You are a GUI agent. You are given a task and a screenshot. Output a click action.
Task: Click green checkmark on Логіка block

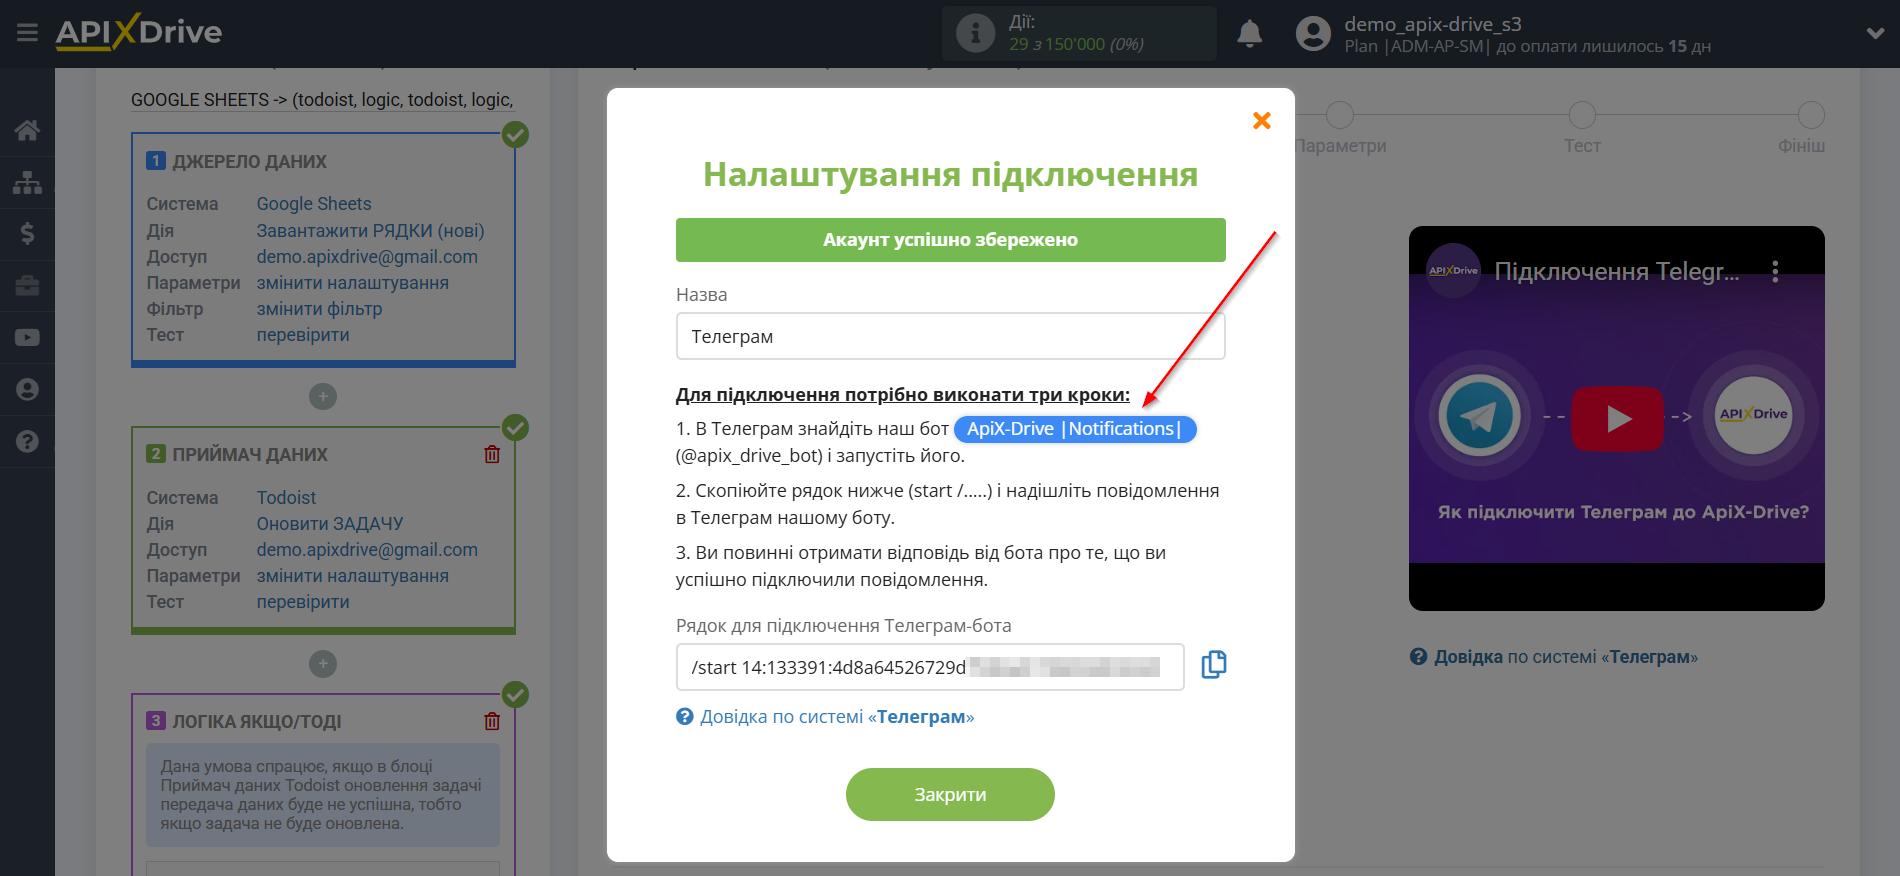pyautogui.click(x=515, y=694)
